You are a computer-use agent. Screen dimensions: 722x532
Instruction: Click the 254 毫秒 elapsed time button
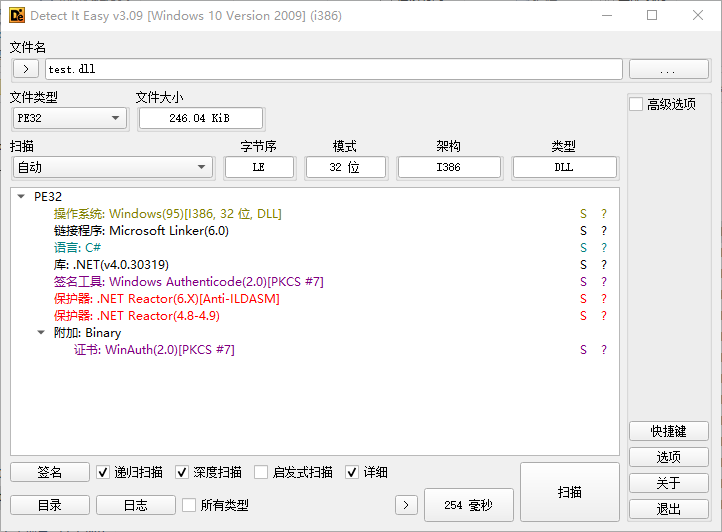pyautogui.click(x=469, y=505)
